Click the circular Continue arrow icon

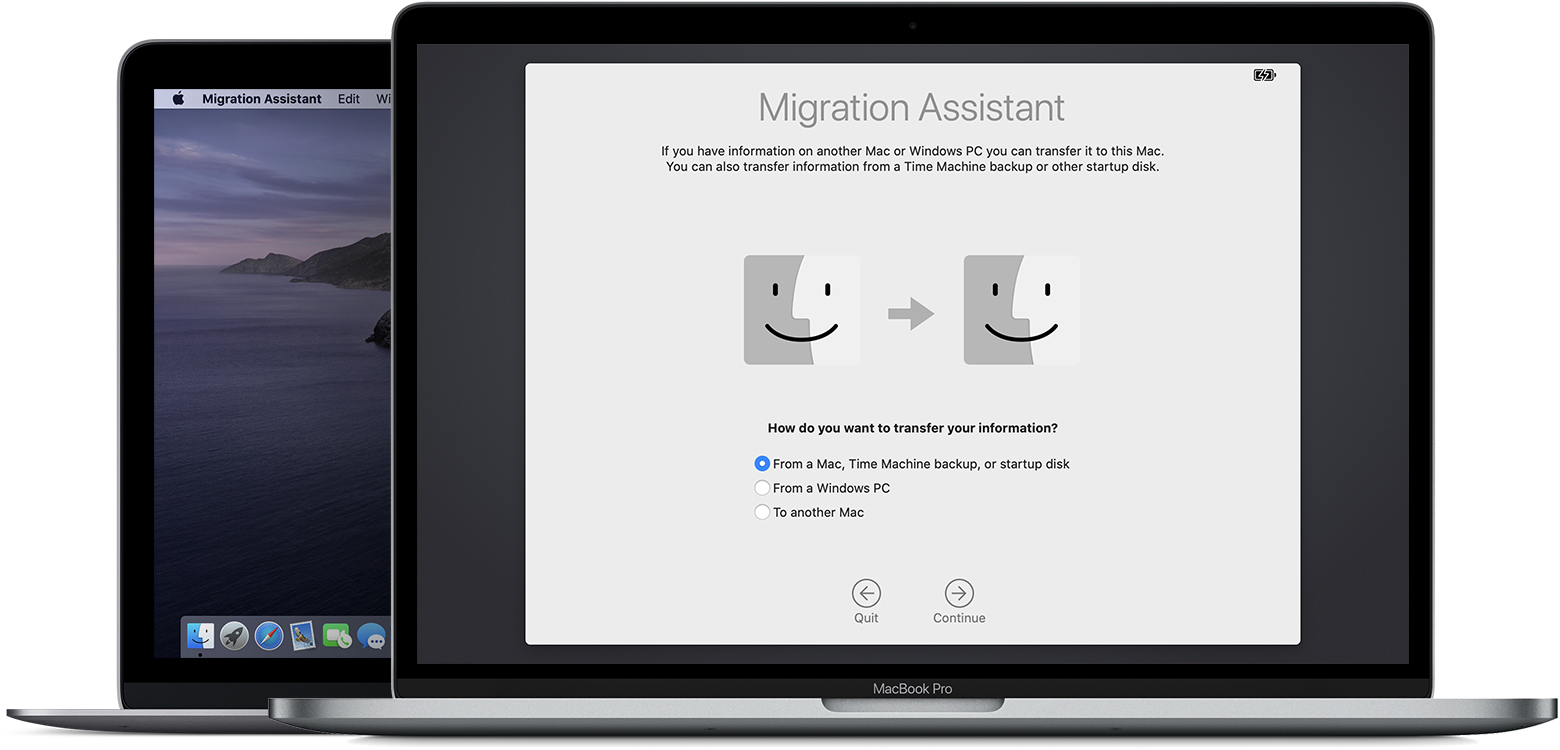click(958, 593)
